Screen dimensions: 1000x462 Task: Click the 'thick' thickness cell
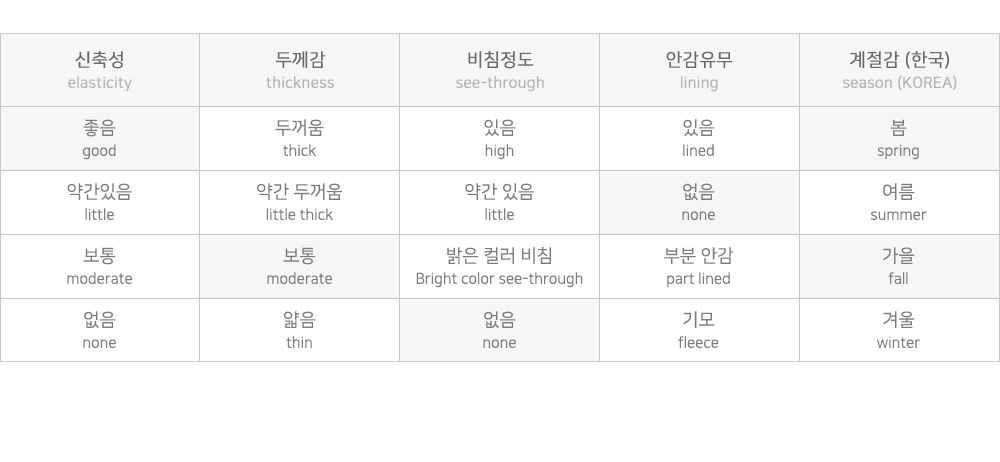tap(299, 138)
